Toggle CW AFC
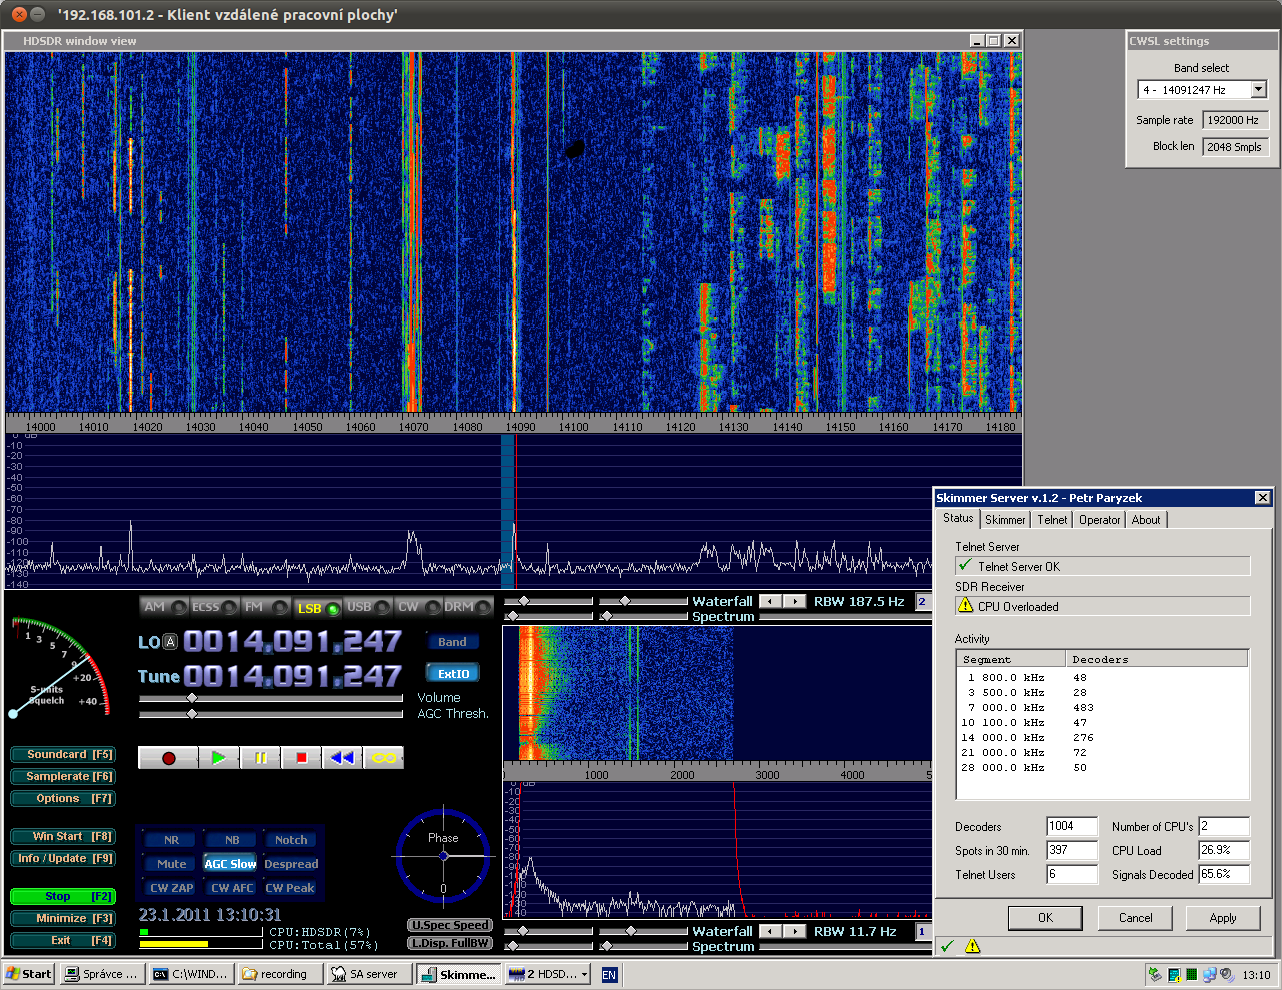The width and height of the screenshot is (1282, 990). [231, 888]
